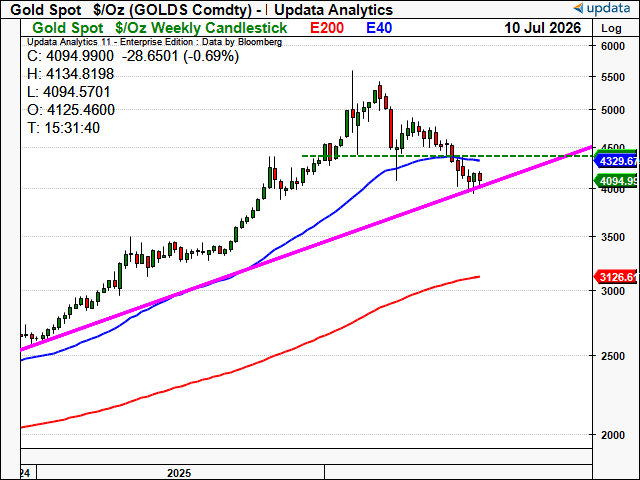Click the magenta trendline
Image resolution: width=640 pixels, height=480 pixels.
(306, 248)
